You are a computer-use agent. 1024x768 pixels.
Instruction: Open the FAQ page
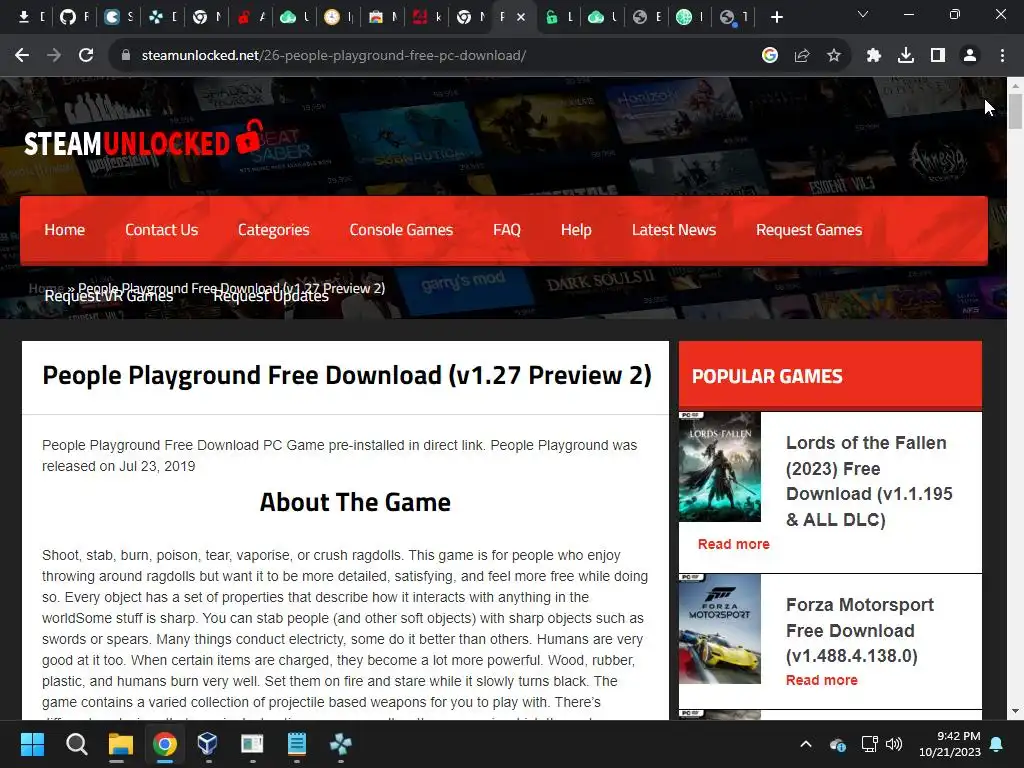pyautogui.click(x=507, y=230)
